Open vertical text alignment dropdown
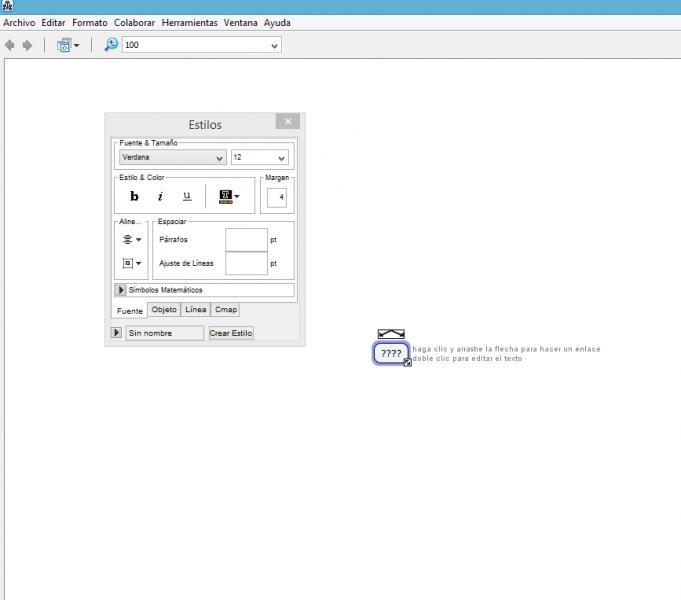Screen dimensions: 681x600 132,263
